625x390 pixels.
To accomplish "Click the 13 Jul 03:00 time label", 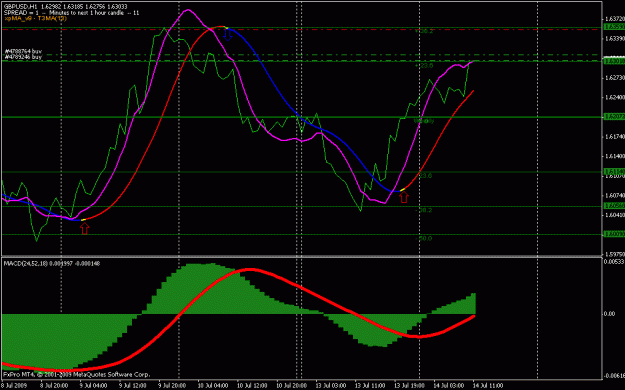I will point(331,386).
